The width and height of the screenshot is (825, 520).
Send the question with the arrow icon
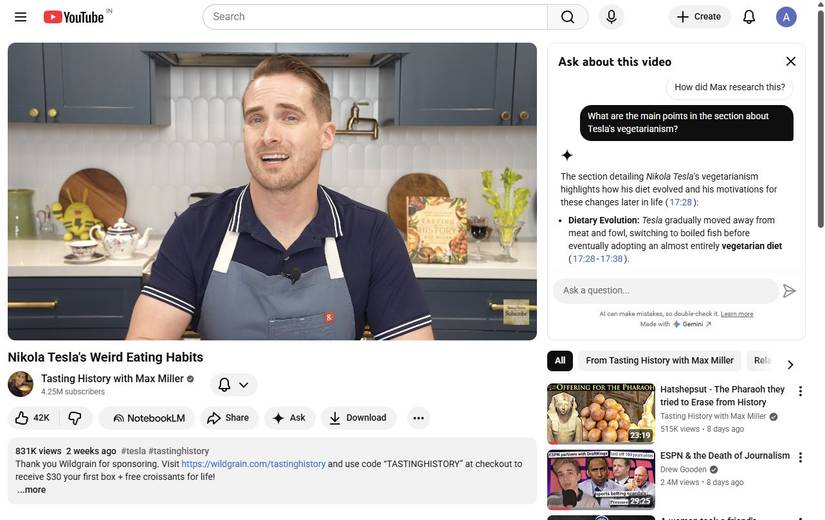pos(789,291)
